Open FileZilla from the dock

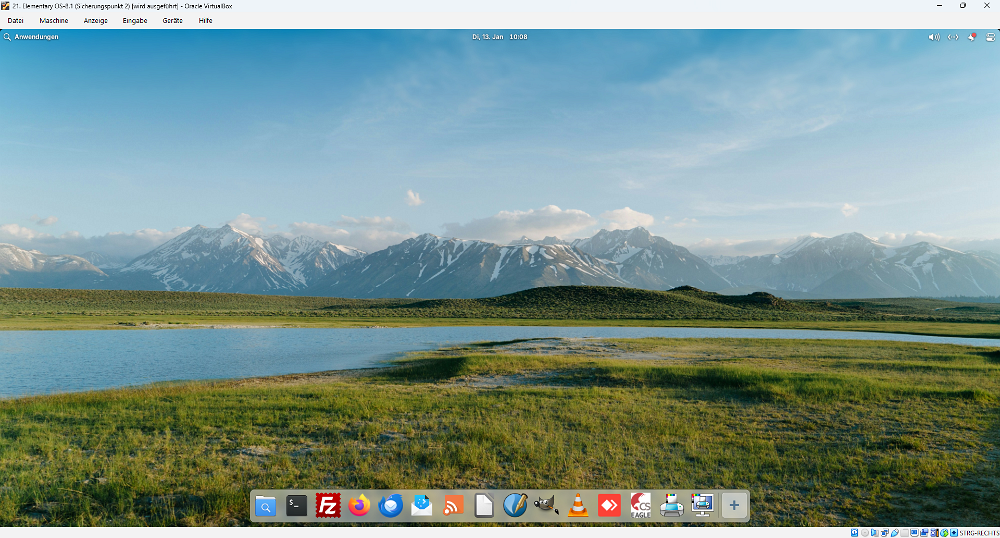pyautogui.click(x=328, y=506)
